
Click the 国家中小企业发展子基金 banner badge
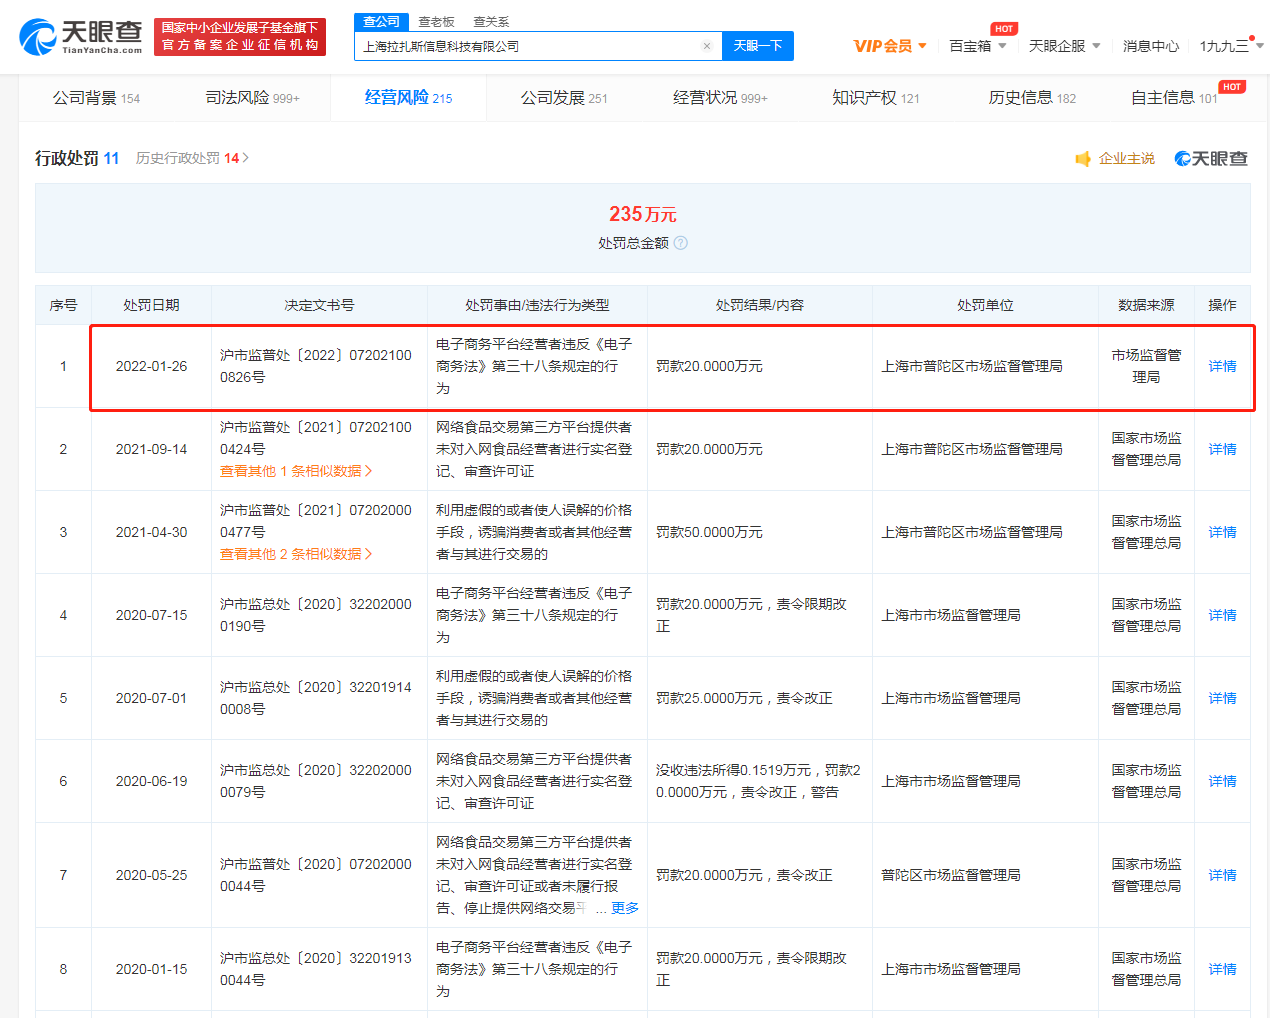(240, 37)
